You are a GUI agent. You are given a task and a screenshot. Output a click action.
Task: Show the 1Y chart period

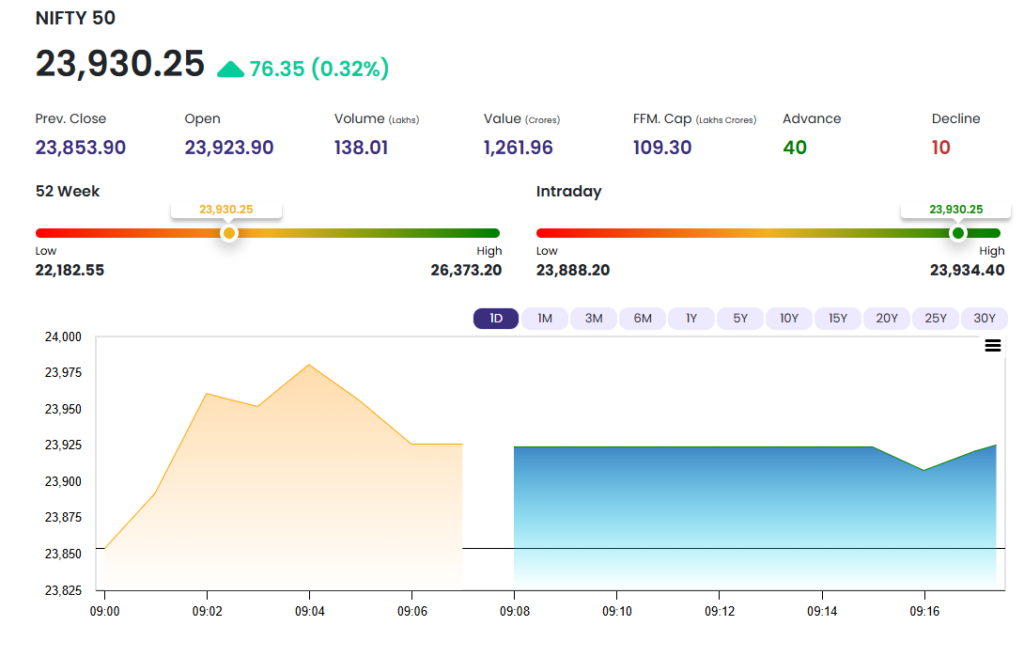[691, 318]
